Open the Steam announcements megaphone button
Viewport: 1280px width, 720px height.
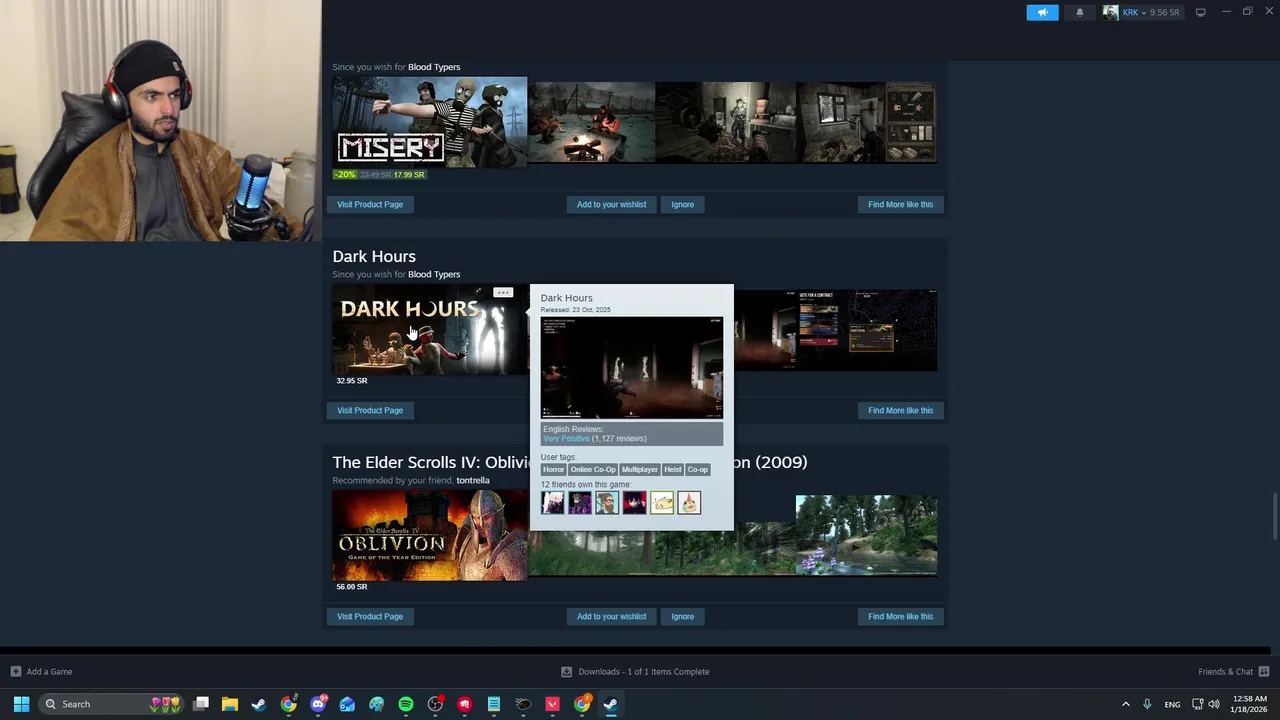click(x=1042, y=12)
